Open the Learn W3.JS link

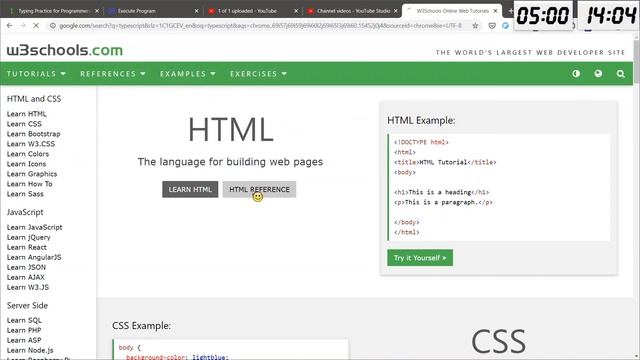point(28,287)
